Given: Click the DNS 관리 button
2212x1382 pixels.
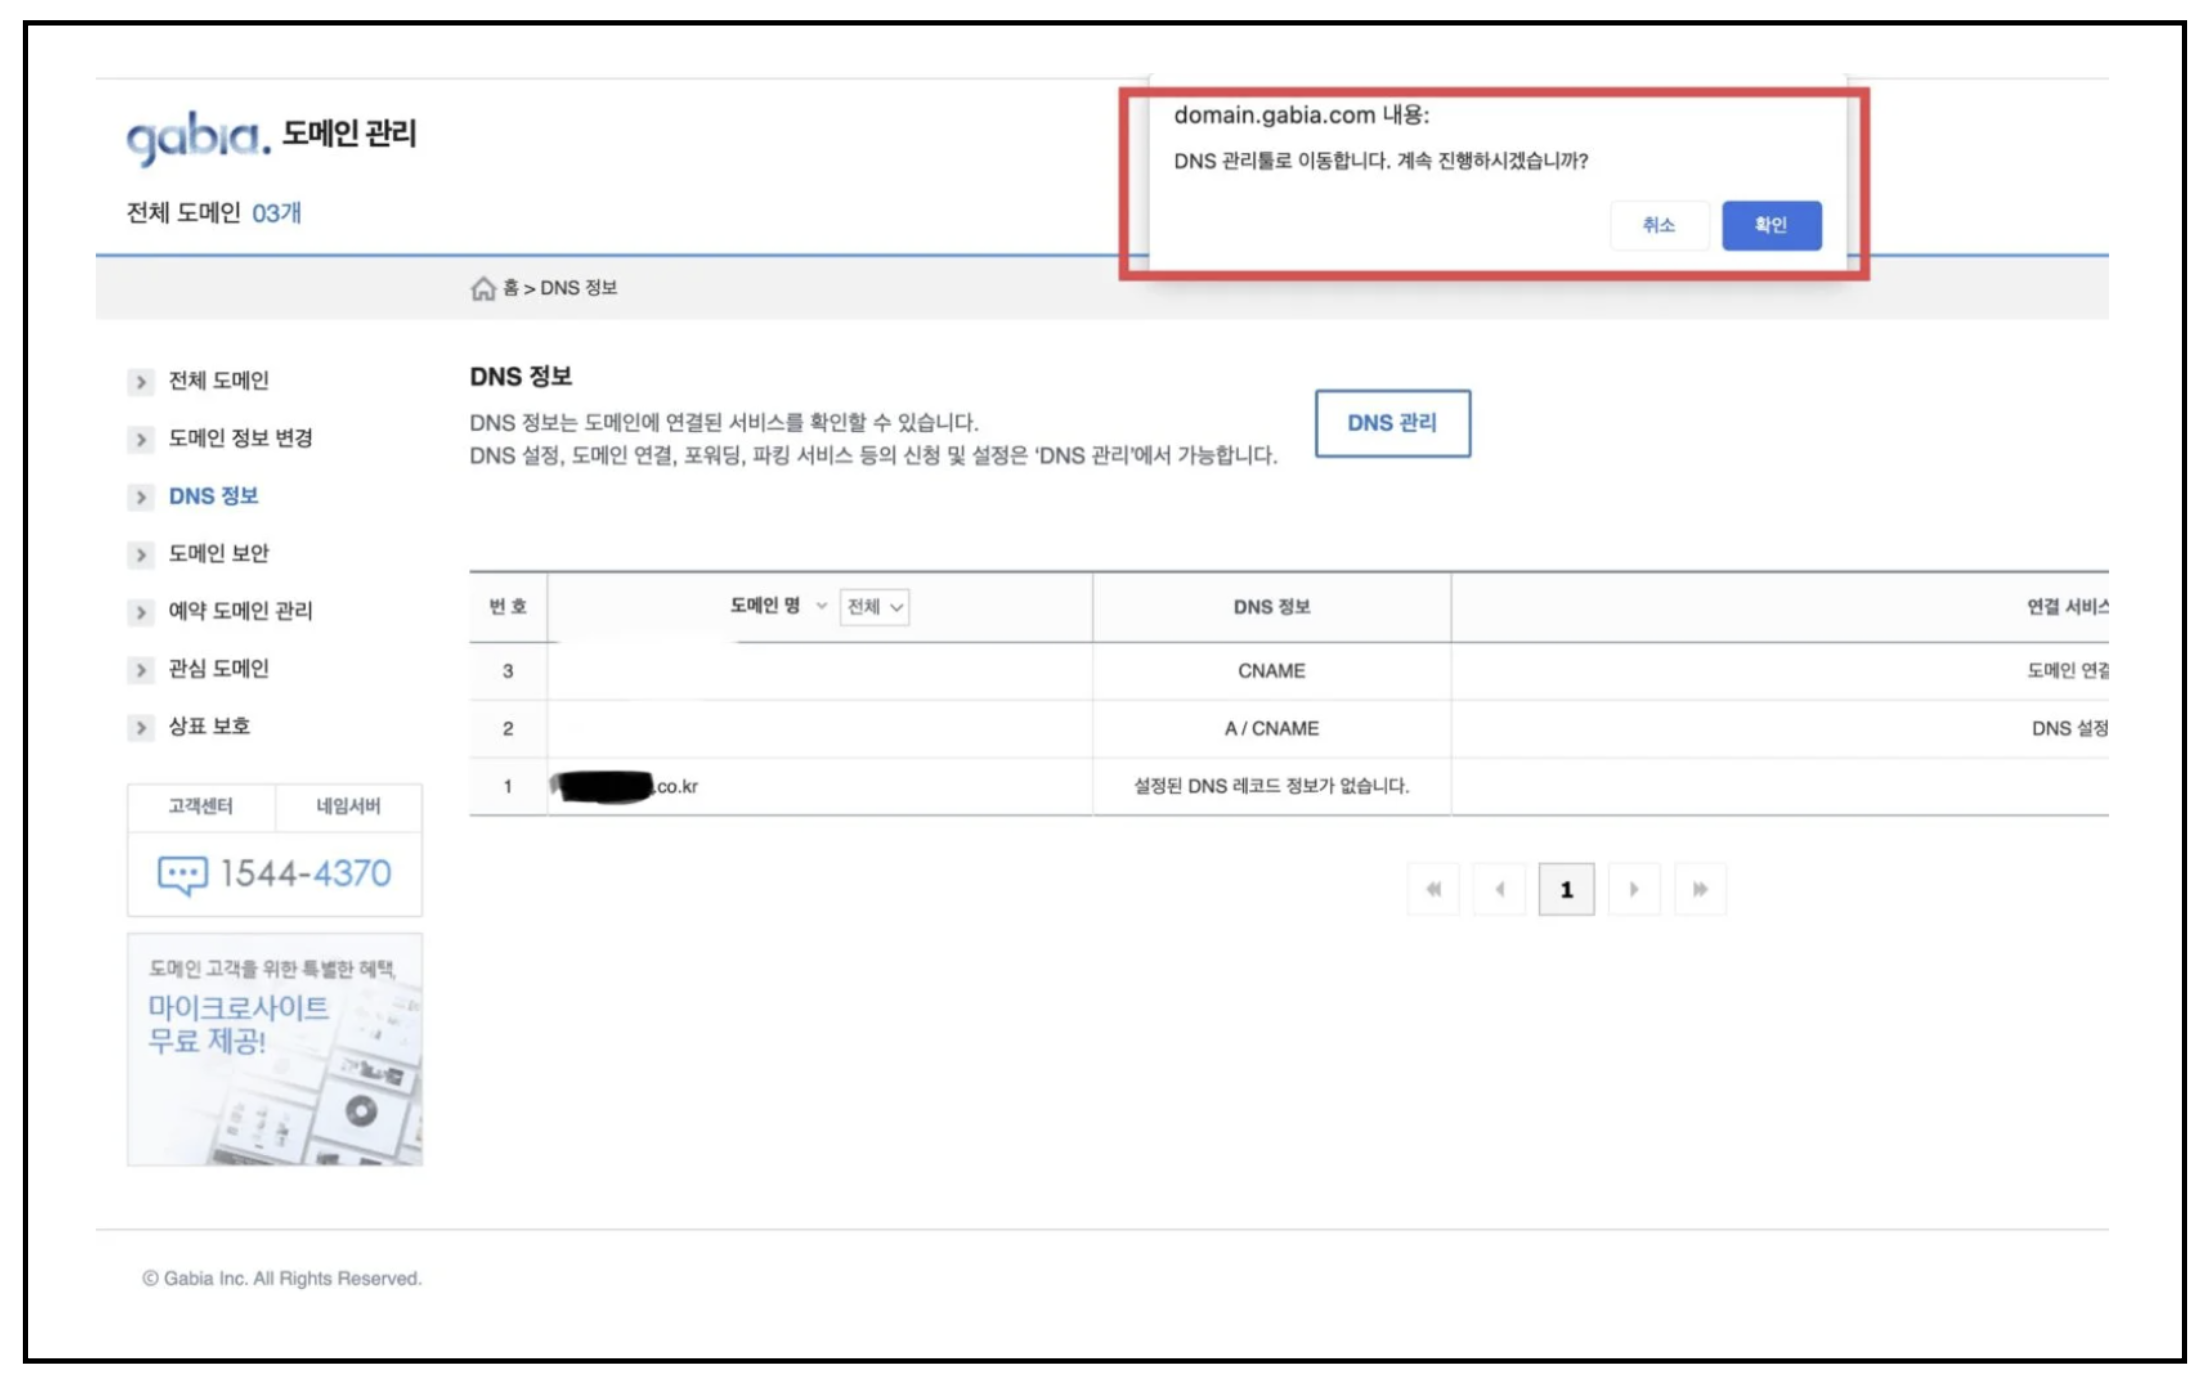Looking at the screenshot, I should click(1391, 423).
